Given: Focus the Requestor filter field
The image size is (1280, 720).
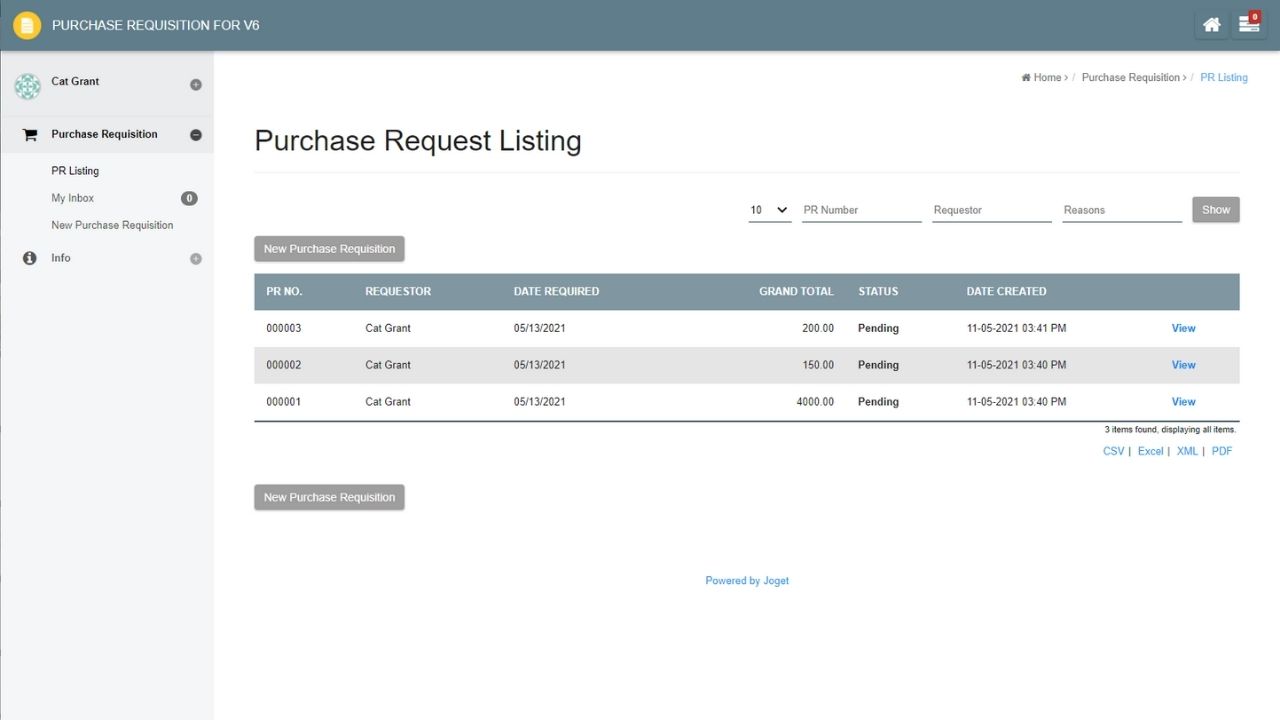Looking at the screenshot, I should pos(991,210).
